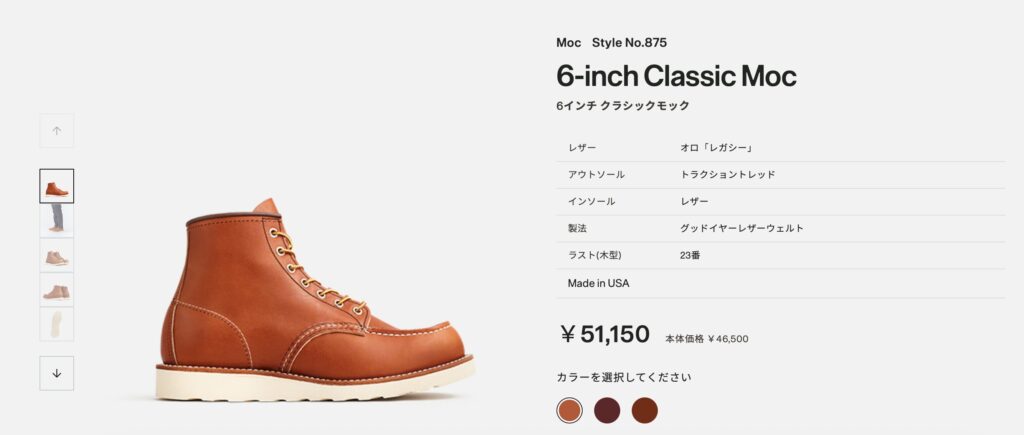This screenshot has height=435, width=1024.
Task: Click the up arrow above thumbnails
Action: pyautogui.click(x=57, y=131)
